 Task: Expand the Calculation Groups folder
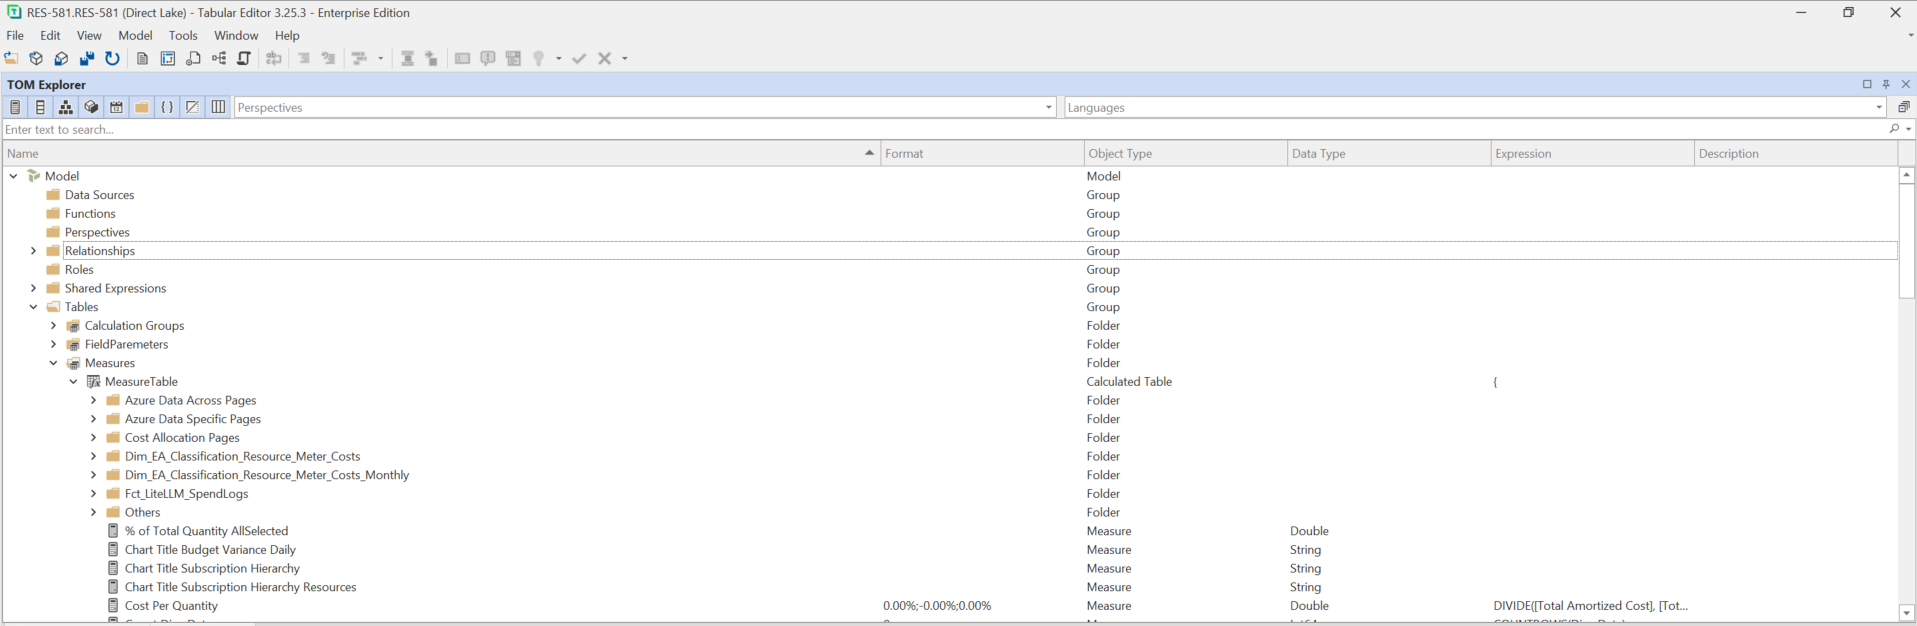54,326
